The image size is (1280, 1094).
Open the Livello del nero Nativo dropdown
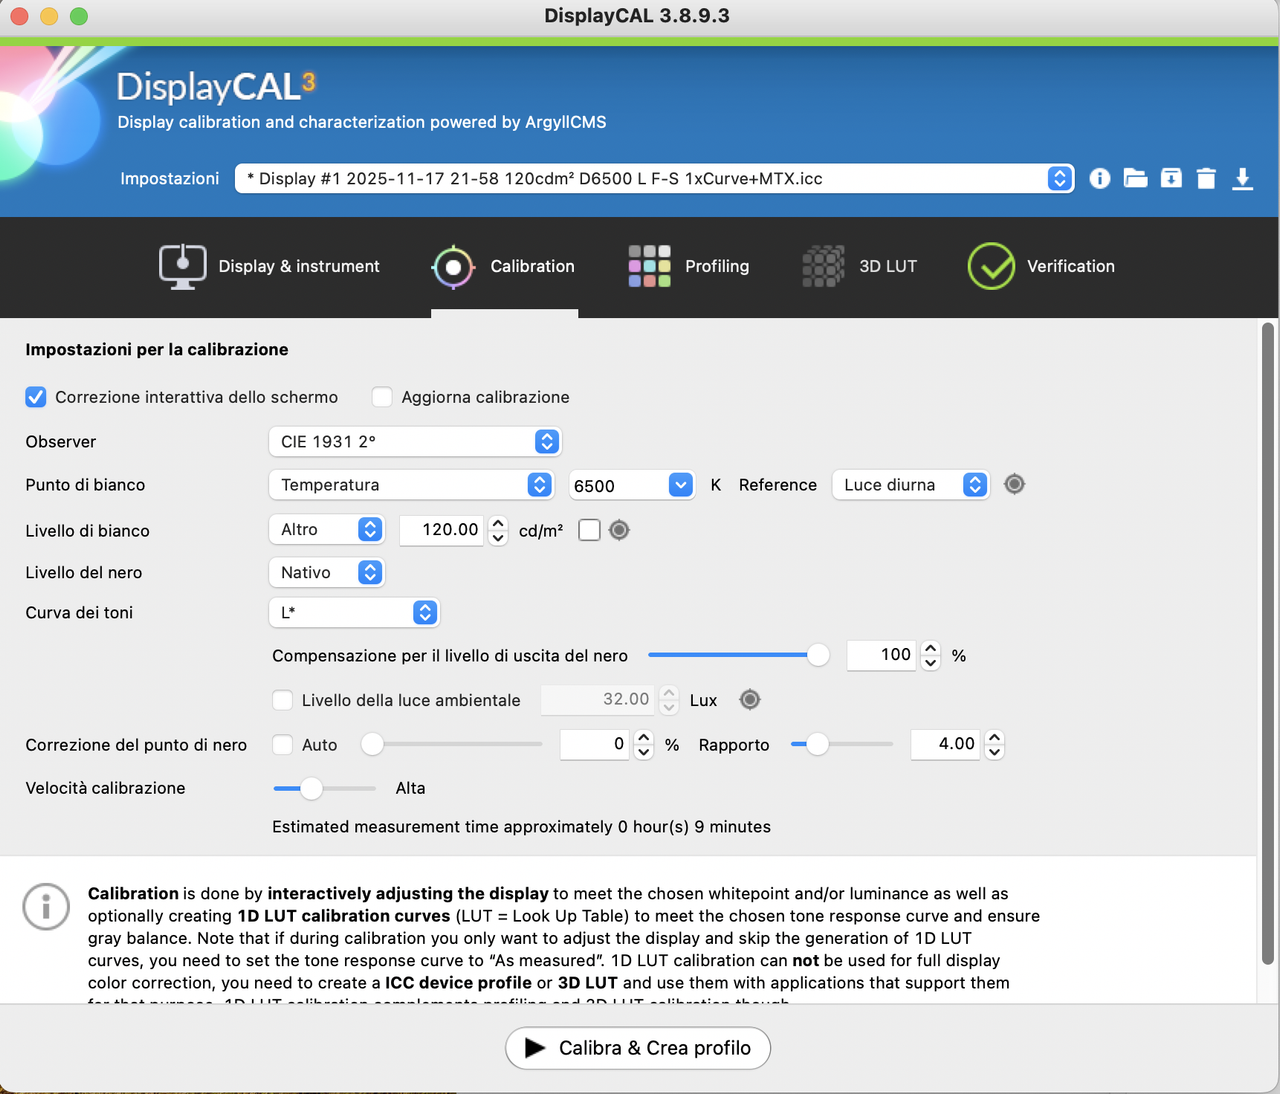[x=326, y=572]
